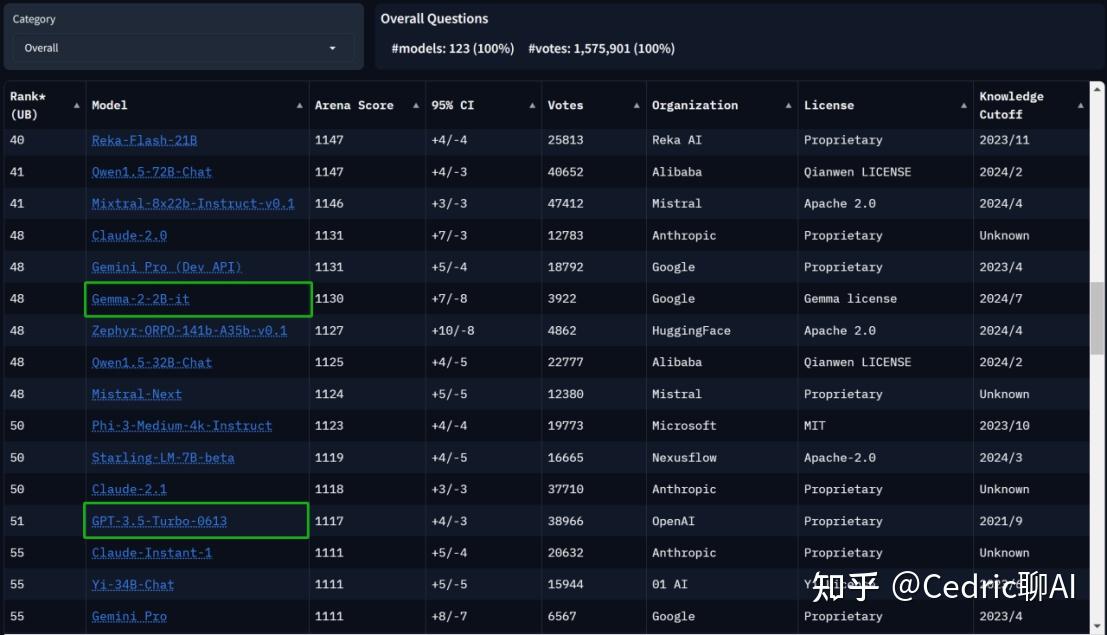The image size is (1107, 635).
Task: Open the Reka-Flash-21B model link
Action: (x=143, y=140)
